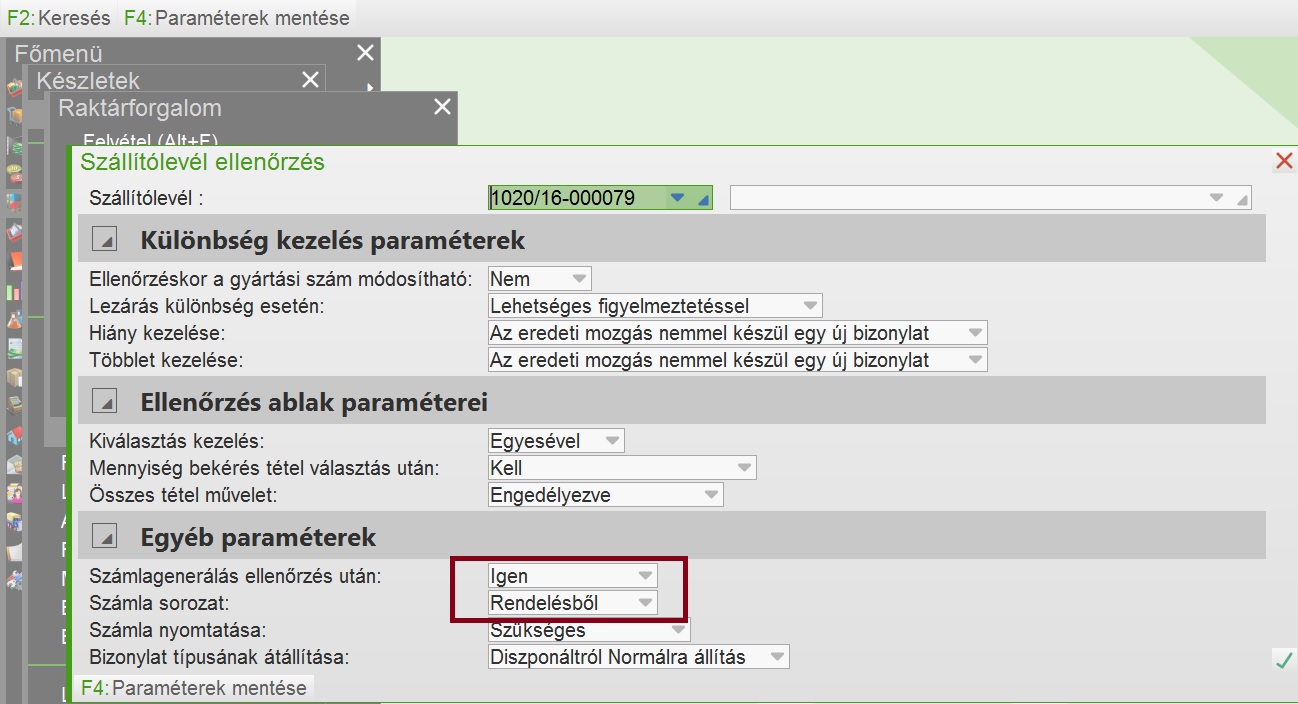Close the Raktárforgalom panel
This screenshot has width=1298, height=704.
point(441,107)
